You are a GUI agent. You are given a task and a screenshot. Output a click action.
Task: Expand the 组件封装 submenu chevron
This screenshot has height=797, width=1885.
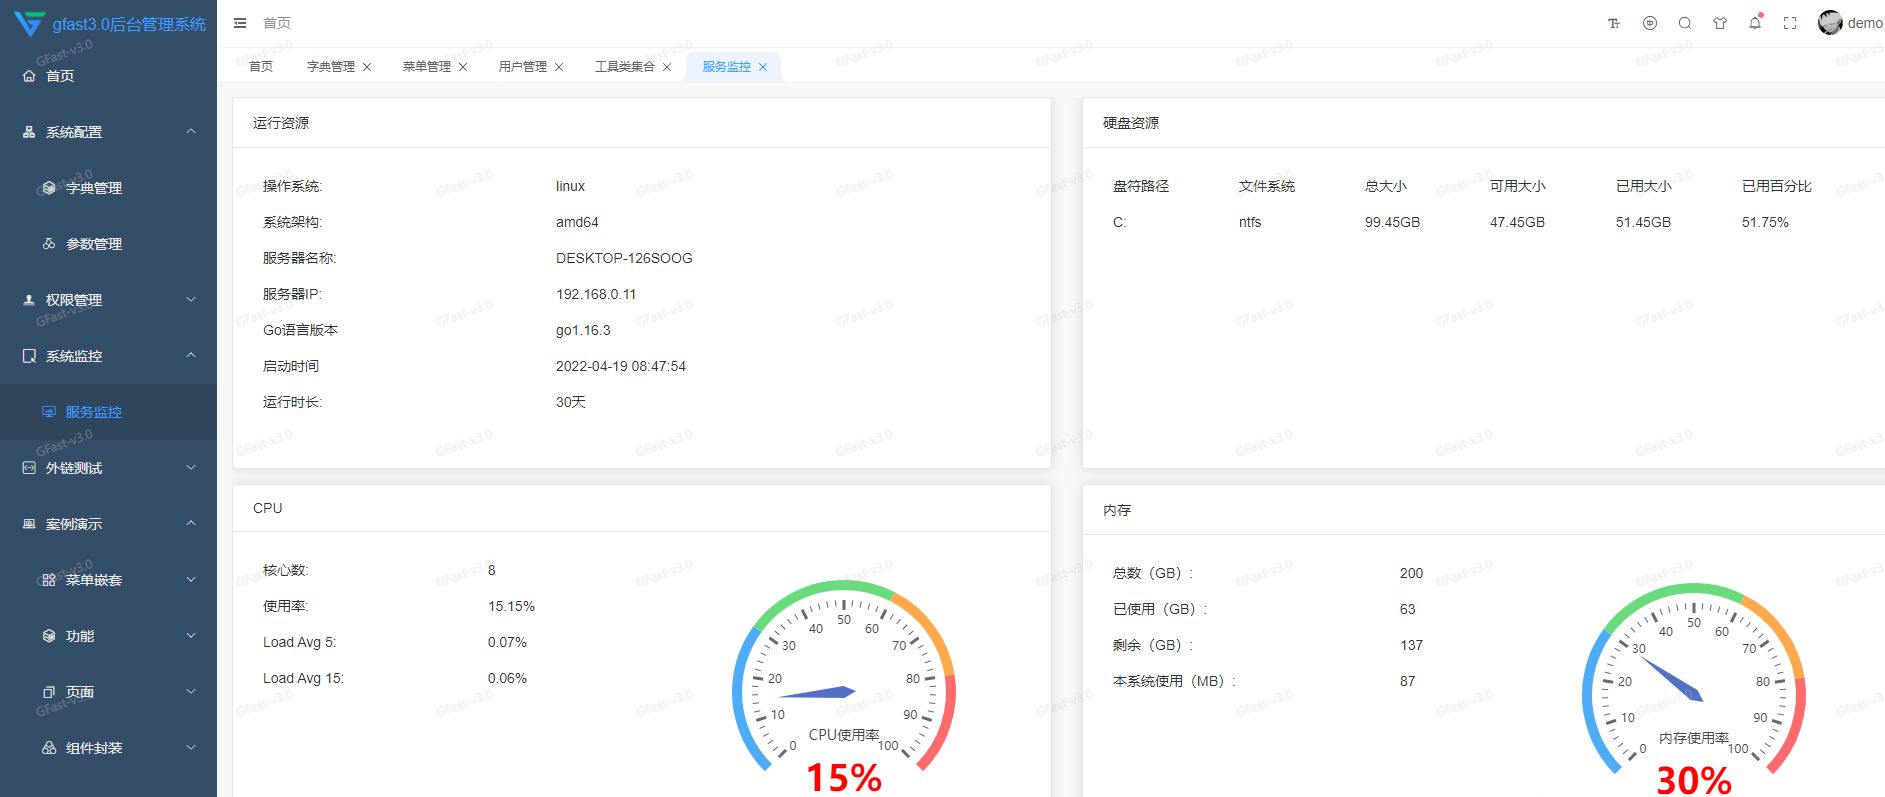pyautogui.click(x=191, y=748)
